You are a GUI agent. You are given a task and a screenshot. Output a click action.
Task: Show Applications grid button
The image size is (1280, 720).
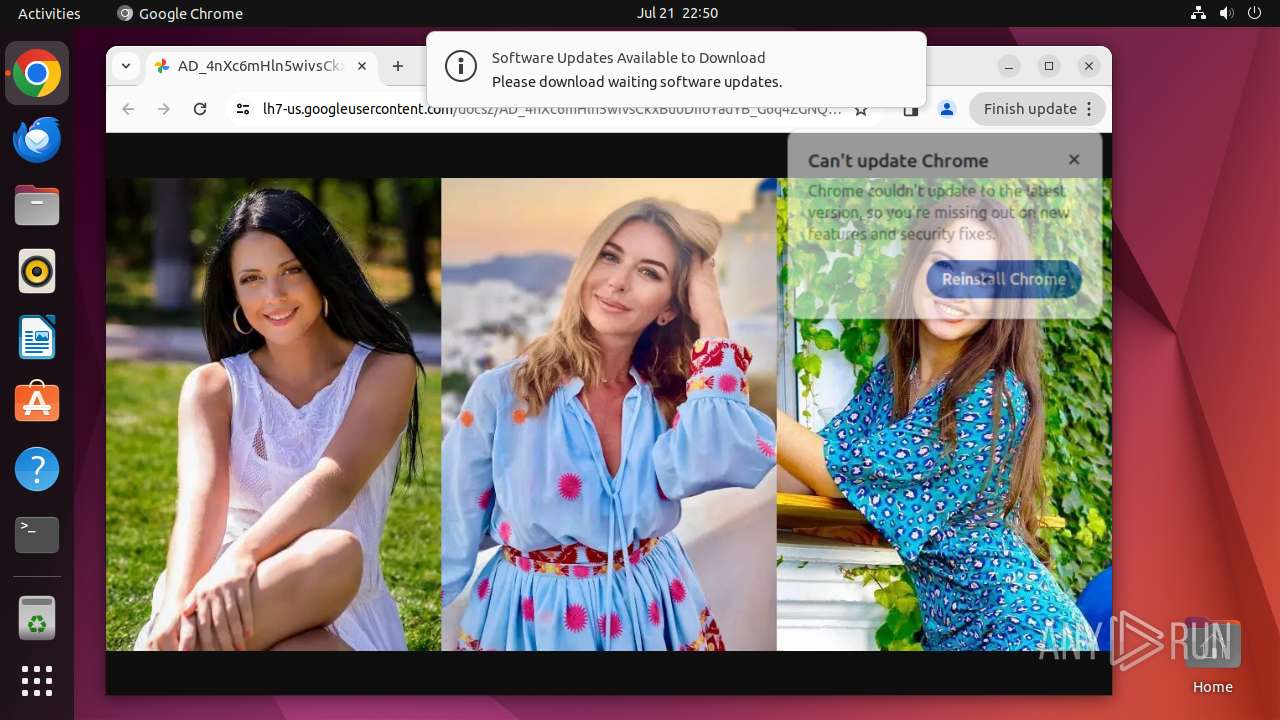(x=37, y=681)
